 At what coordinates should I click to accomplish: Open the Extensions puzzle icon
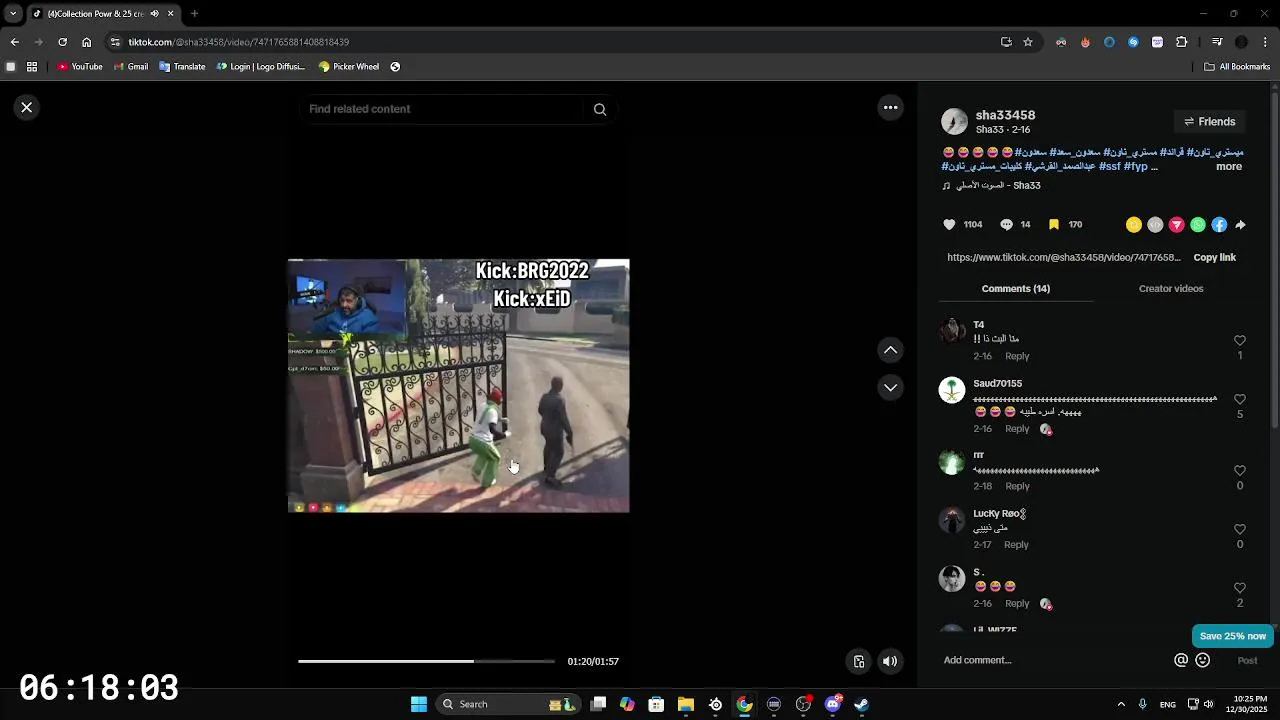[1181, 42]
